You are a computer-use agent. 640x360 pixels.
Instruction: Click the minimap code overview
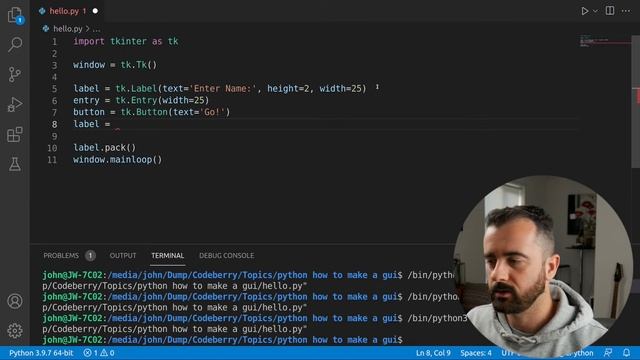604,41
